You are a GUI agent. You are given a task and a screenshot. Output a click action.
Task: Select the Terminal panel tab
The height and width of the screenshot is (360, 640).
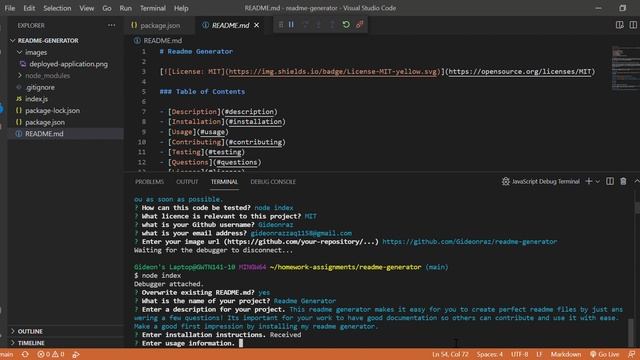click(x=224, y=182)
